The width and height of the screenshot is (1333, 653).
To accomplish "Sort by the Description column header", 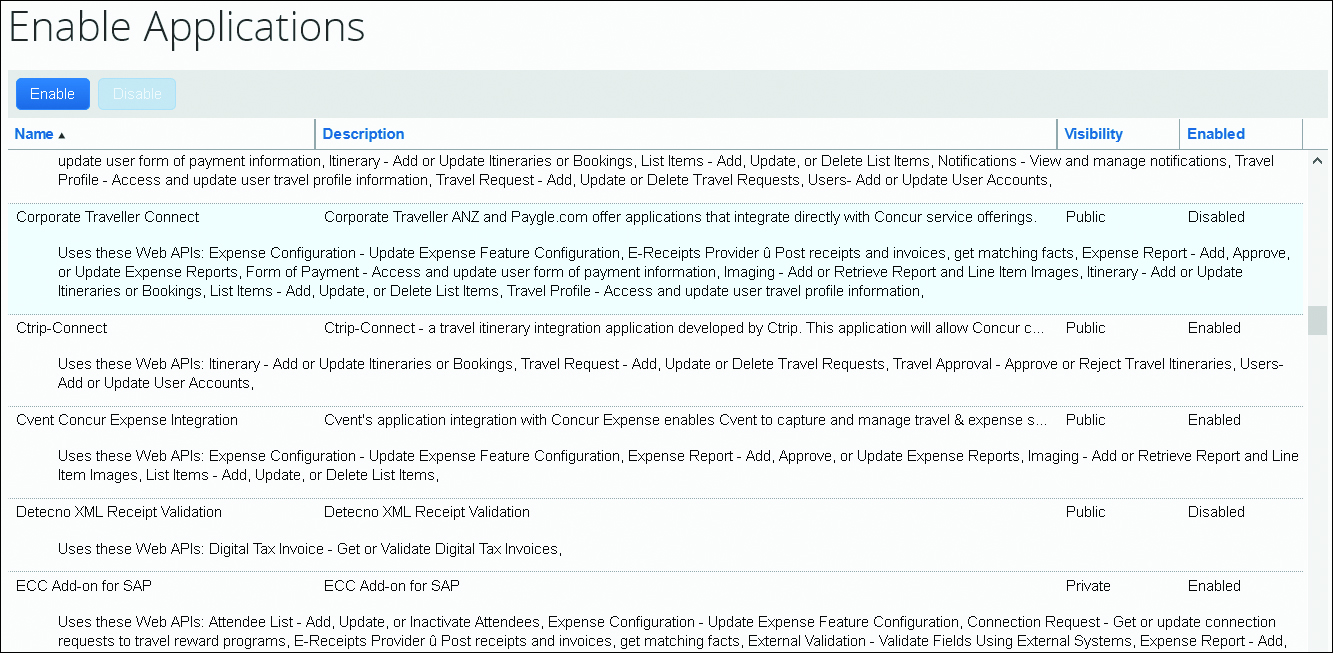I will click(x=363, y=134).
